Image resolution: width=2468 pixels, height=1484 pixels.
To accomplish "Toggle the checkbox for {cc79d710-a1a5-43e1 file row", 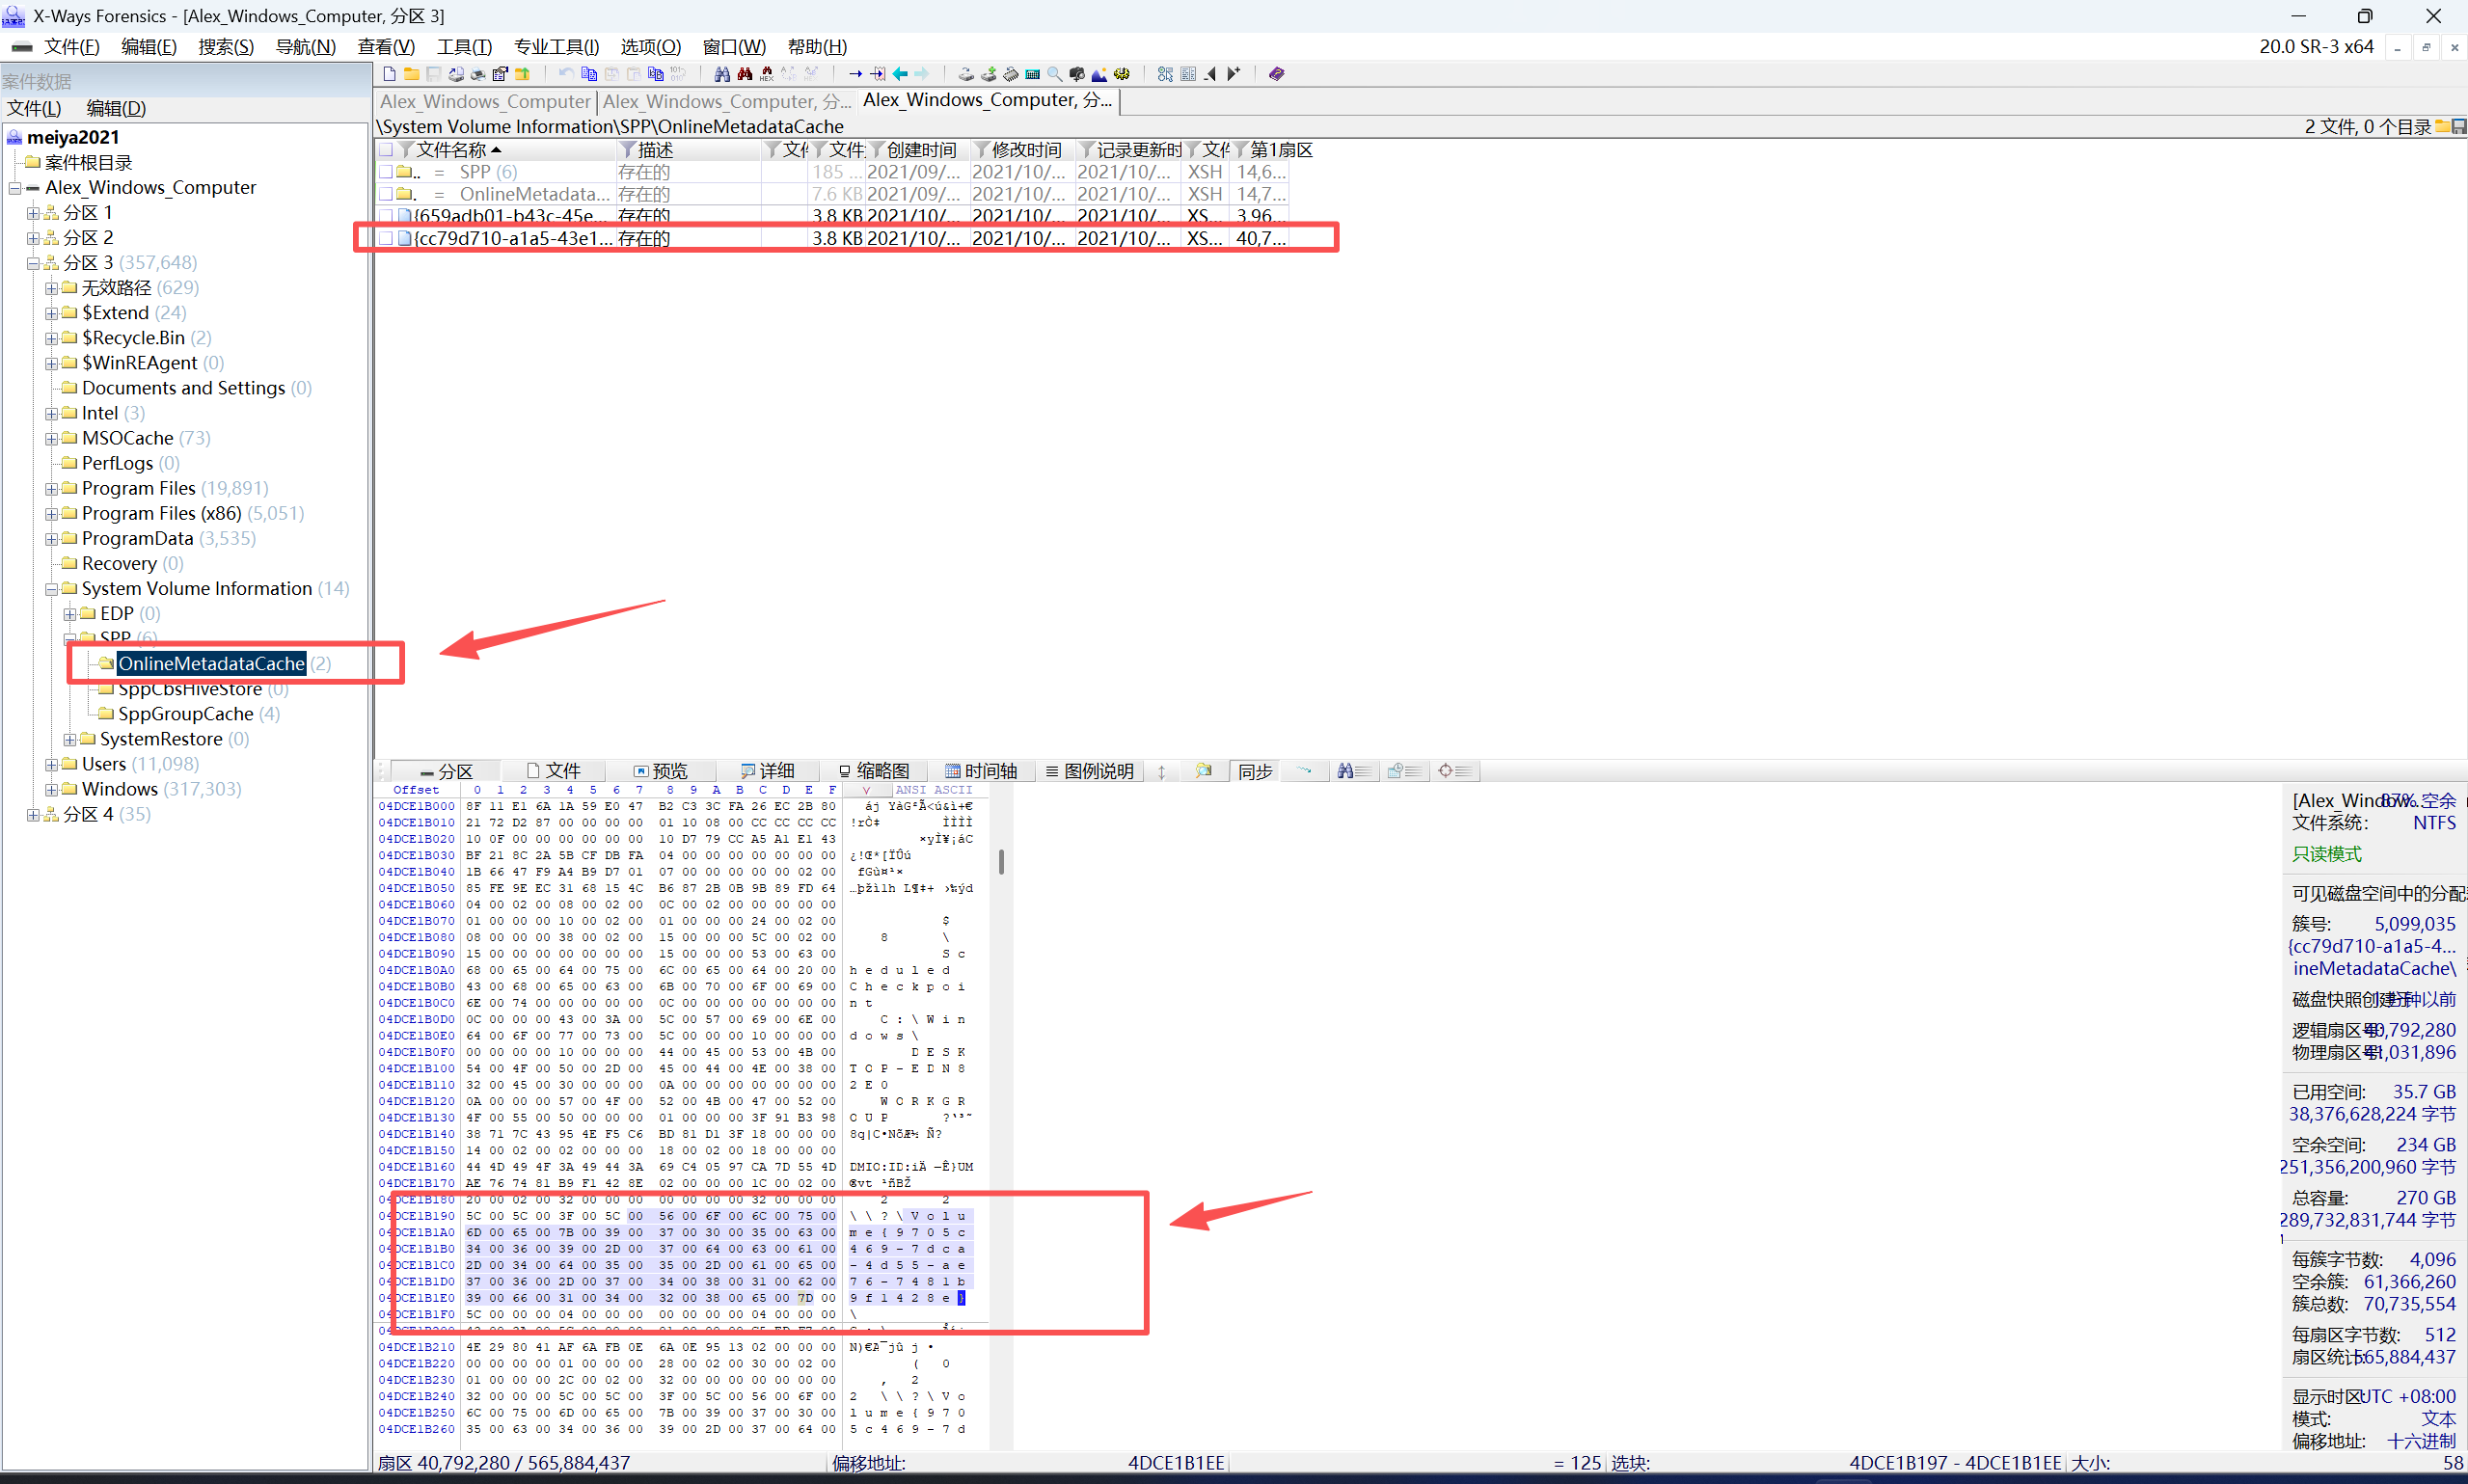I will (387, 238).
